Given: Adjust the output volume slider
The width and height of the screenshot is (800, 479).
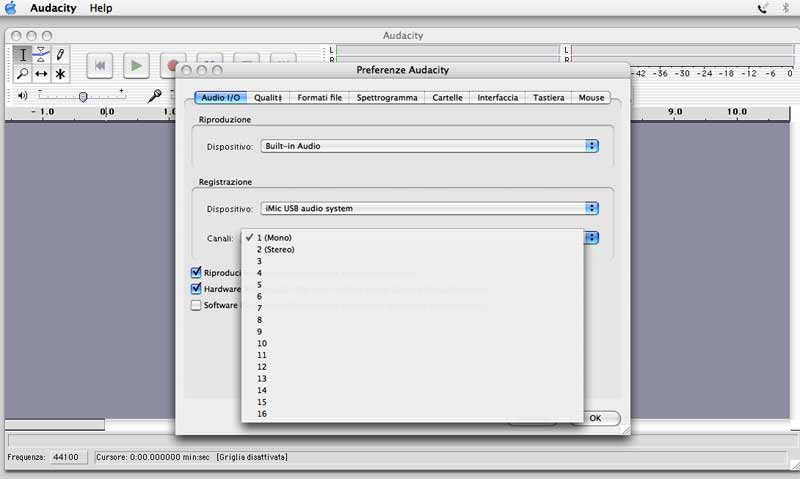Looking at the screenshot, I should click(x=83, y=96).
